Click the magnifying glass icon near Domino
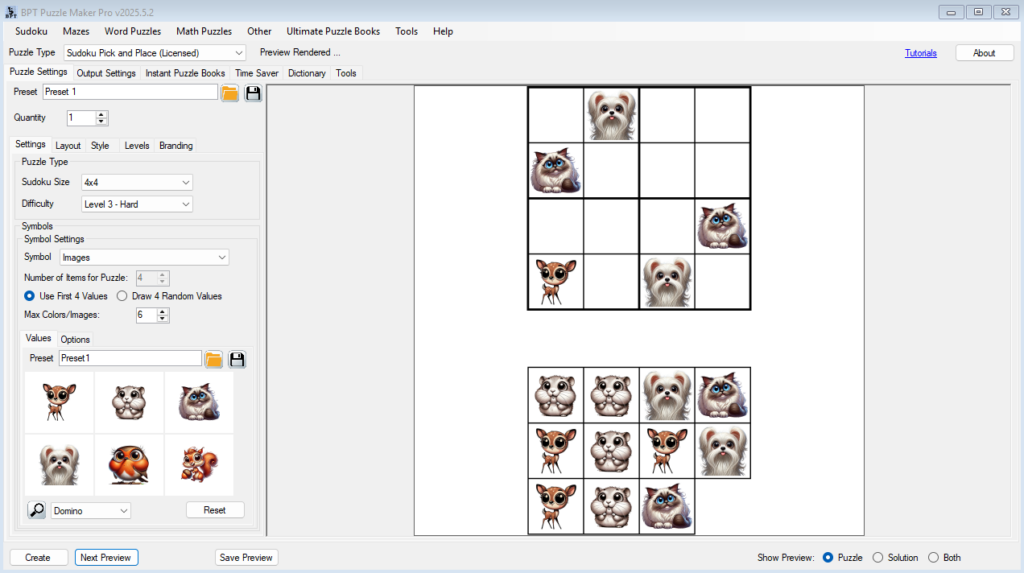Screen dimensions: 1024x573 [36, 510]
